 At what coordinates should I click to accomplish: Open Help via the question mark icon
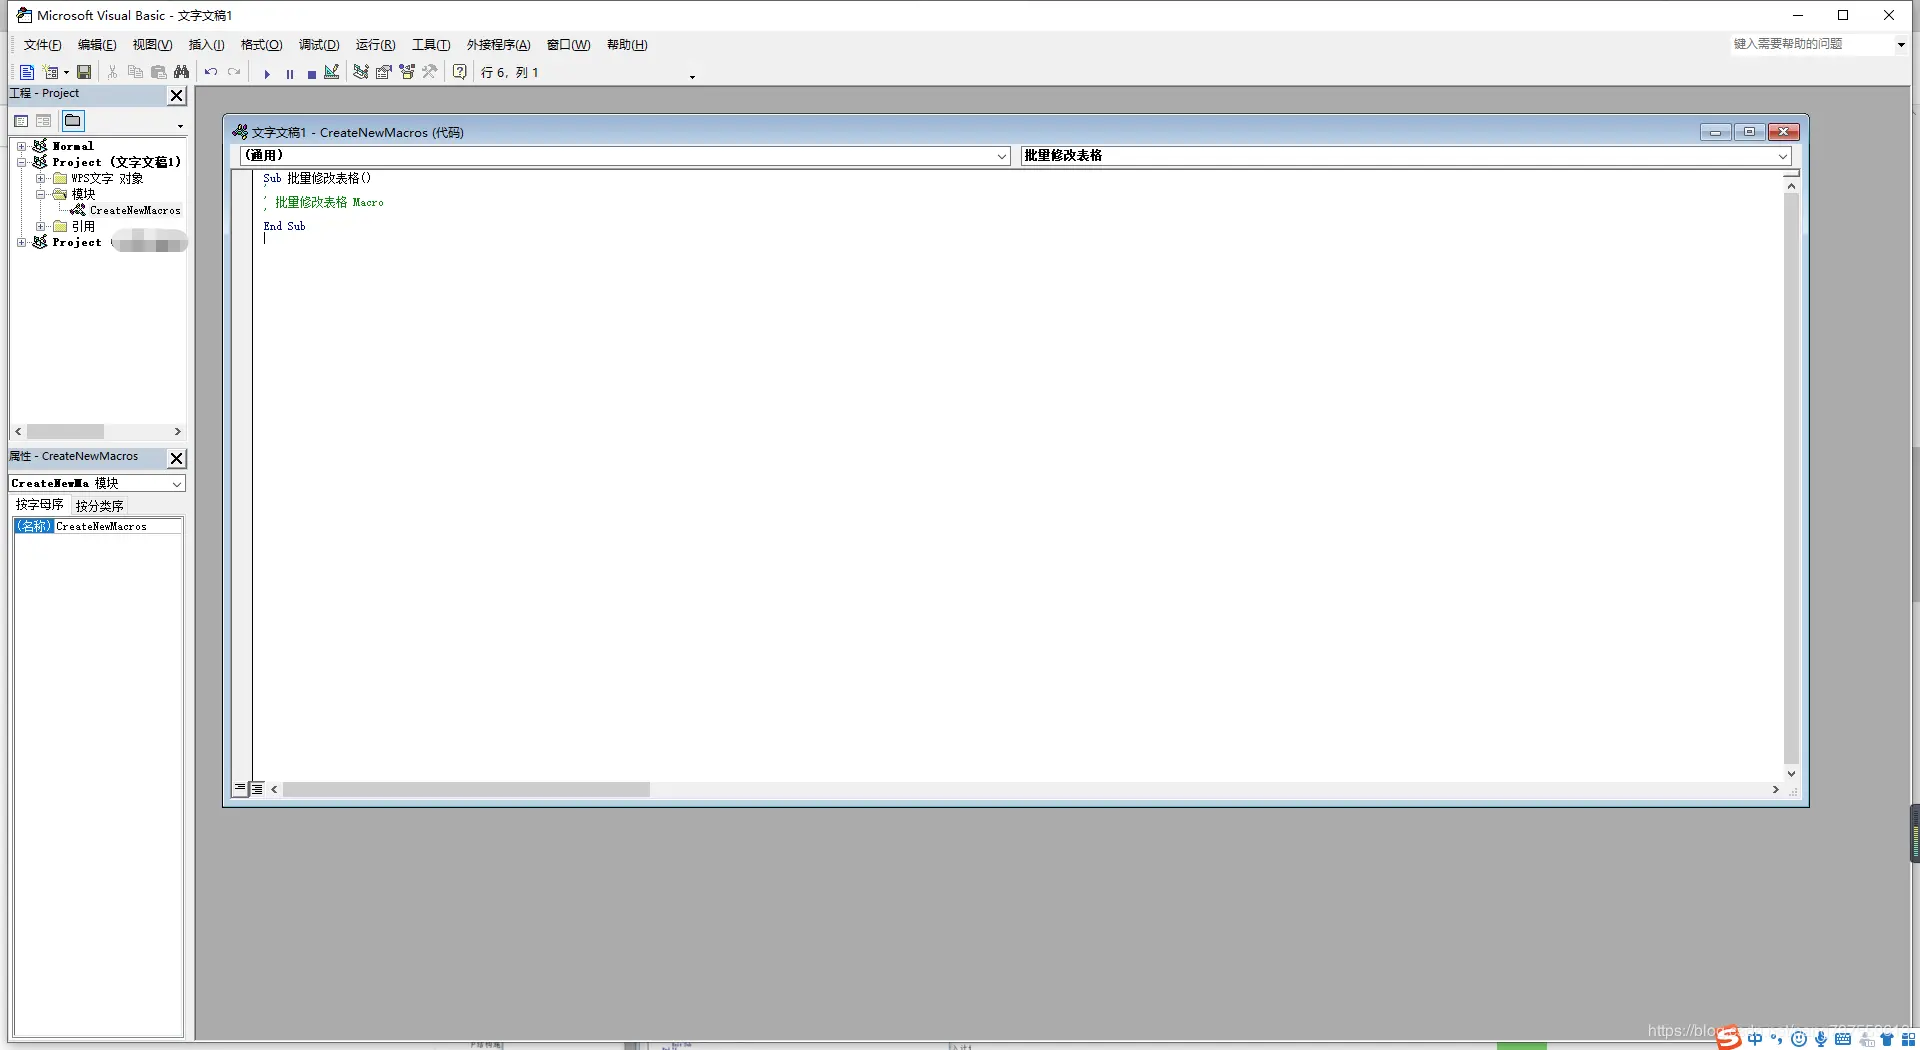460,72
